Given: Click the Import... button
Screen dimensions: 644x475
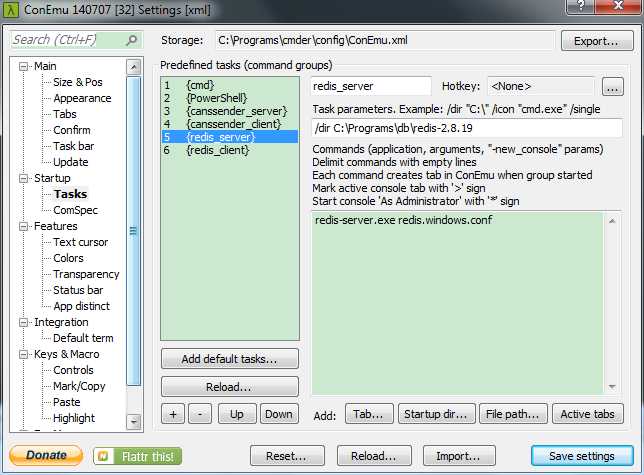Looking at the screenshot, I should pos(459,456).
